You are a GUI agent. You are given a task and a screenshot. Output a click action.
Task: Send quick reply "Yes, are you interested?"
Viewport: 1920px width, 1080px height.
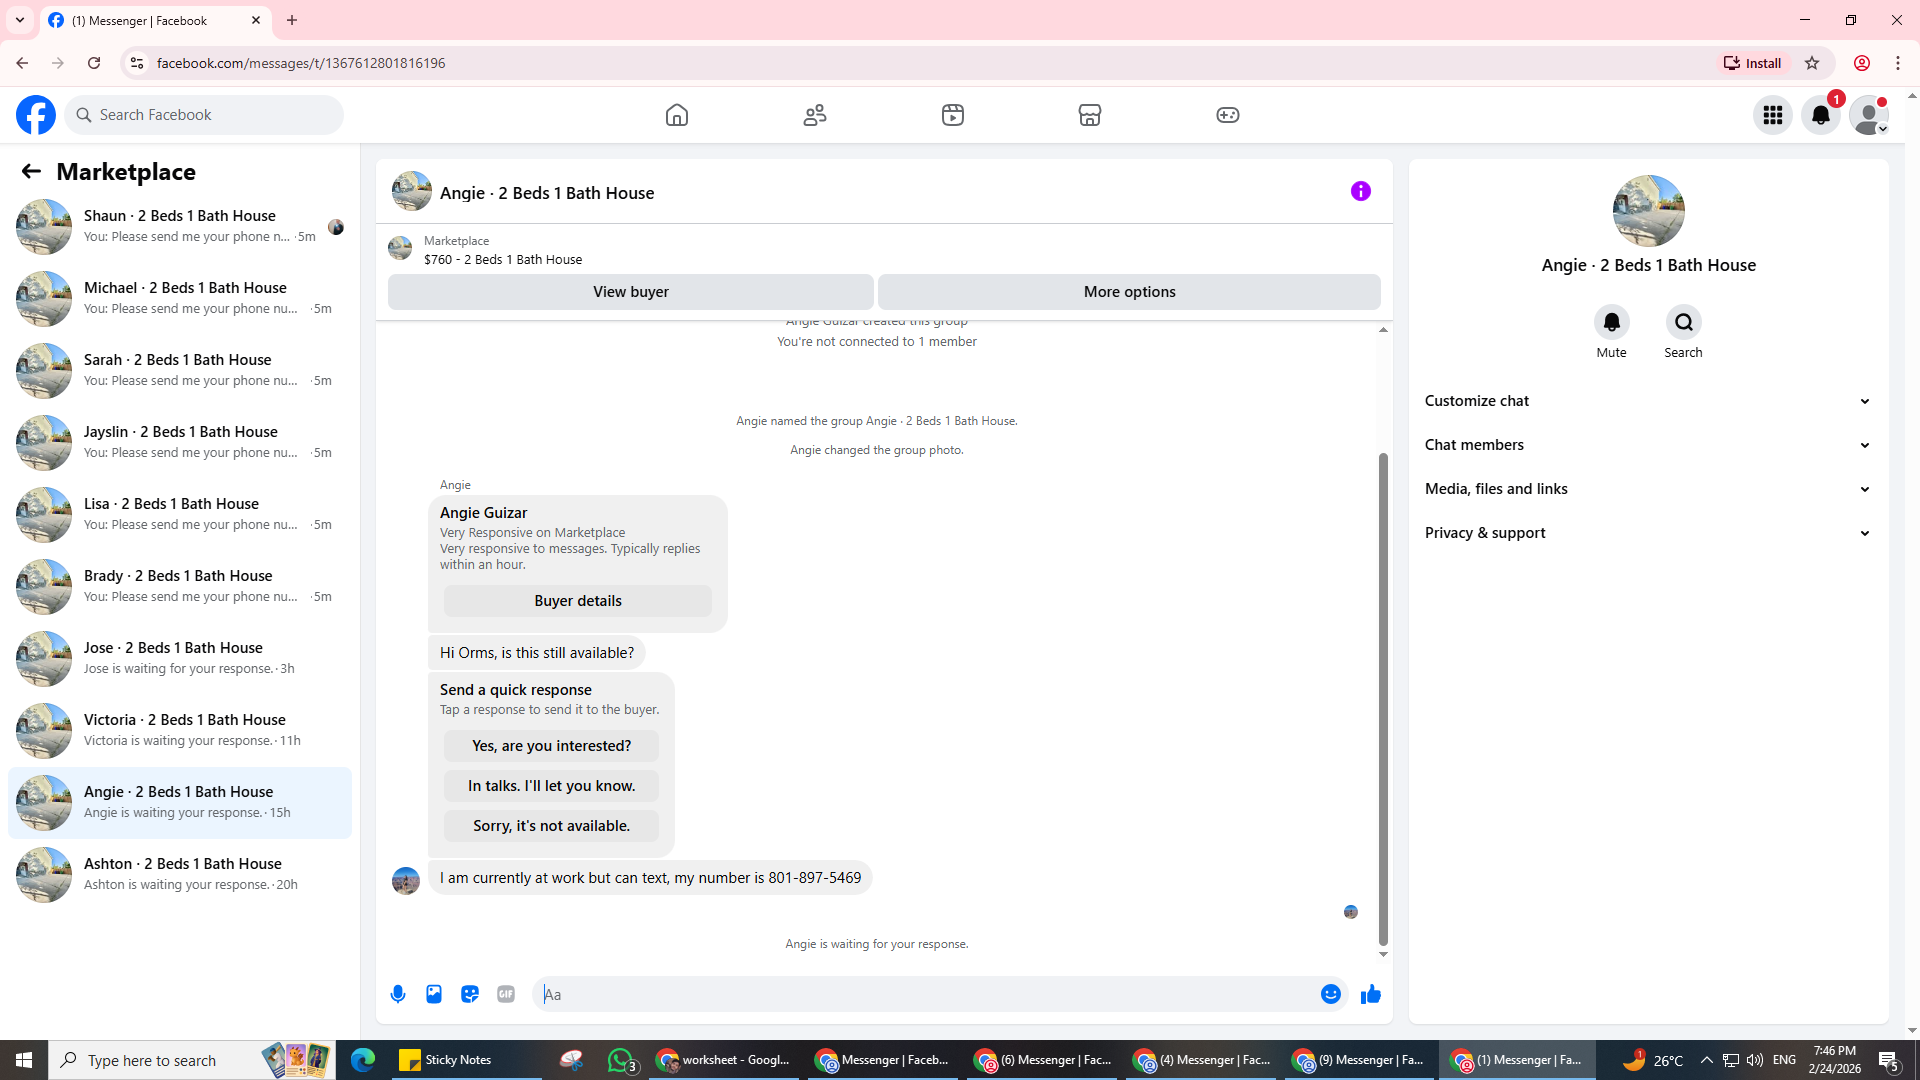(551, 746)
